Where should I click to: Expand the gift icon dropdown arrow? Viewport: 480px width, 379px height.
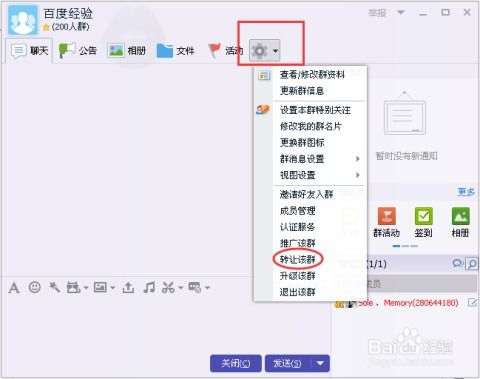click(86, 288)
